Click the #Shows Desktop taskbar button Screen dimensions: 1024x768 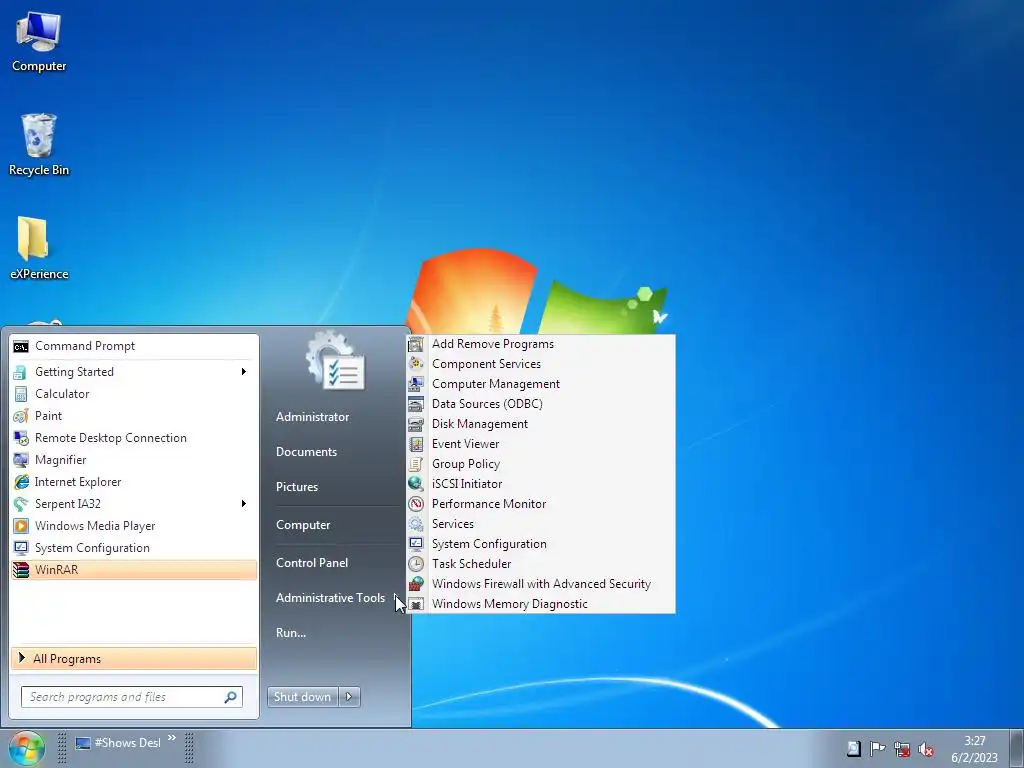(x=118, y=743)
